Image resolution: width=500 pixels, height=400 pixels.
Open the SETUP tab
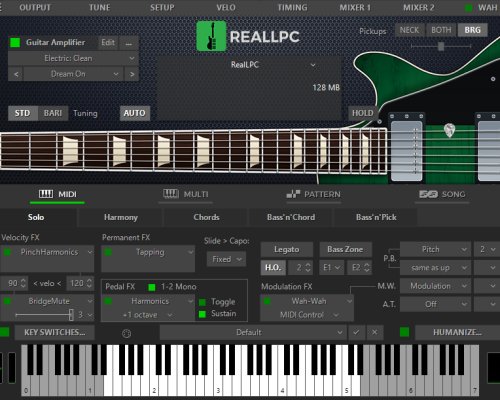click(162, 8)
